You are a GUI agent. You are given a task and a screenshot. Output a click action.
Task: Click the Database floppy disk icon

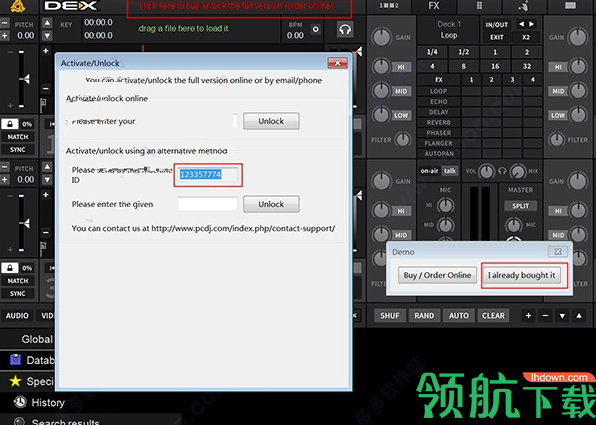click(15, 360)
